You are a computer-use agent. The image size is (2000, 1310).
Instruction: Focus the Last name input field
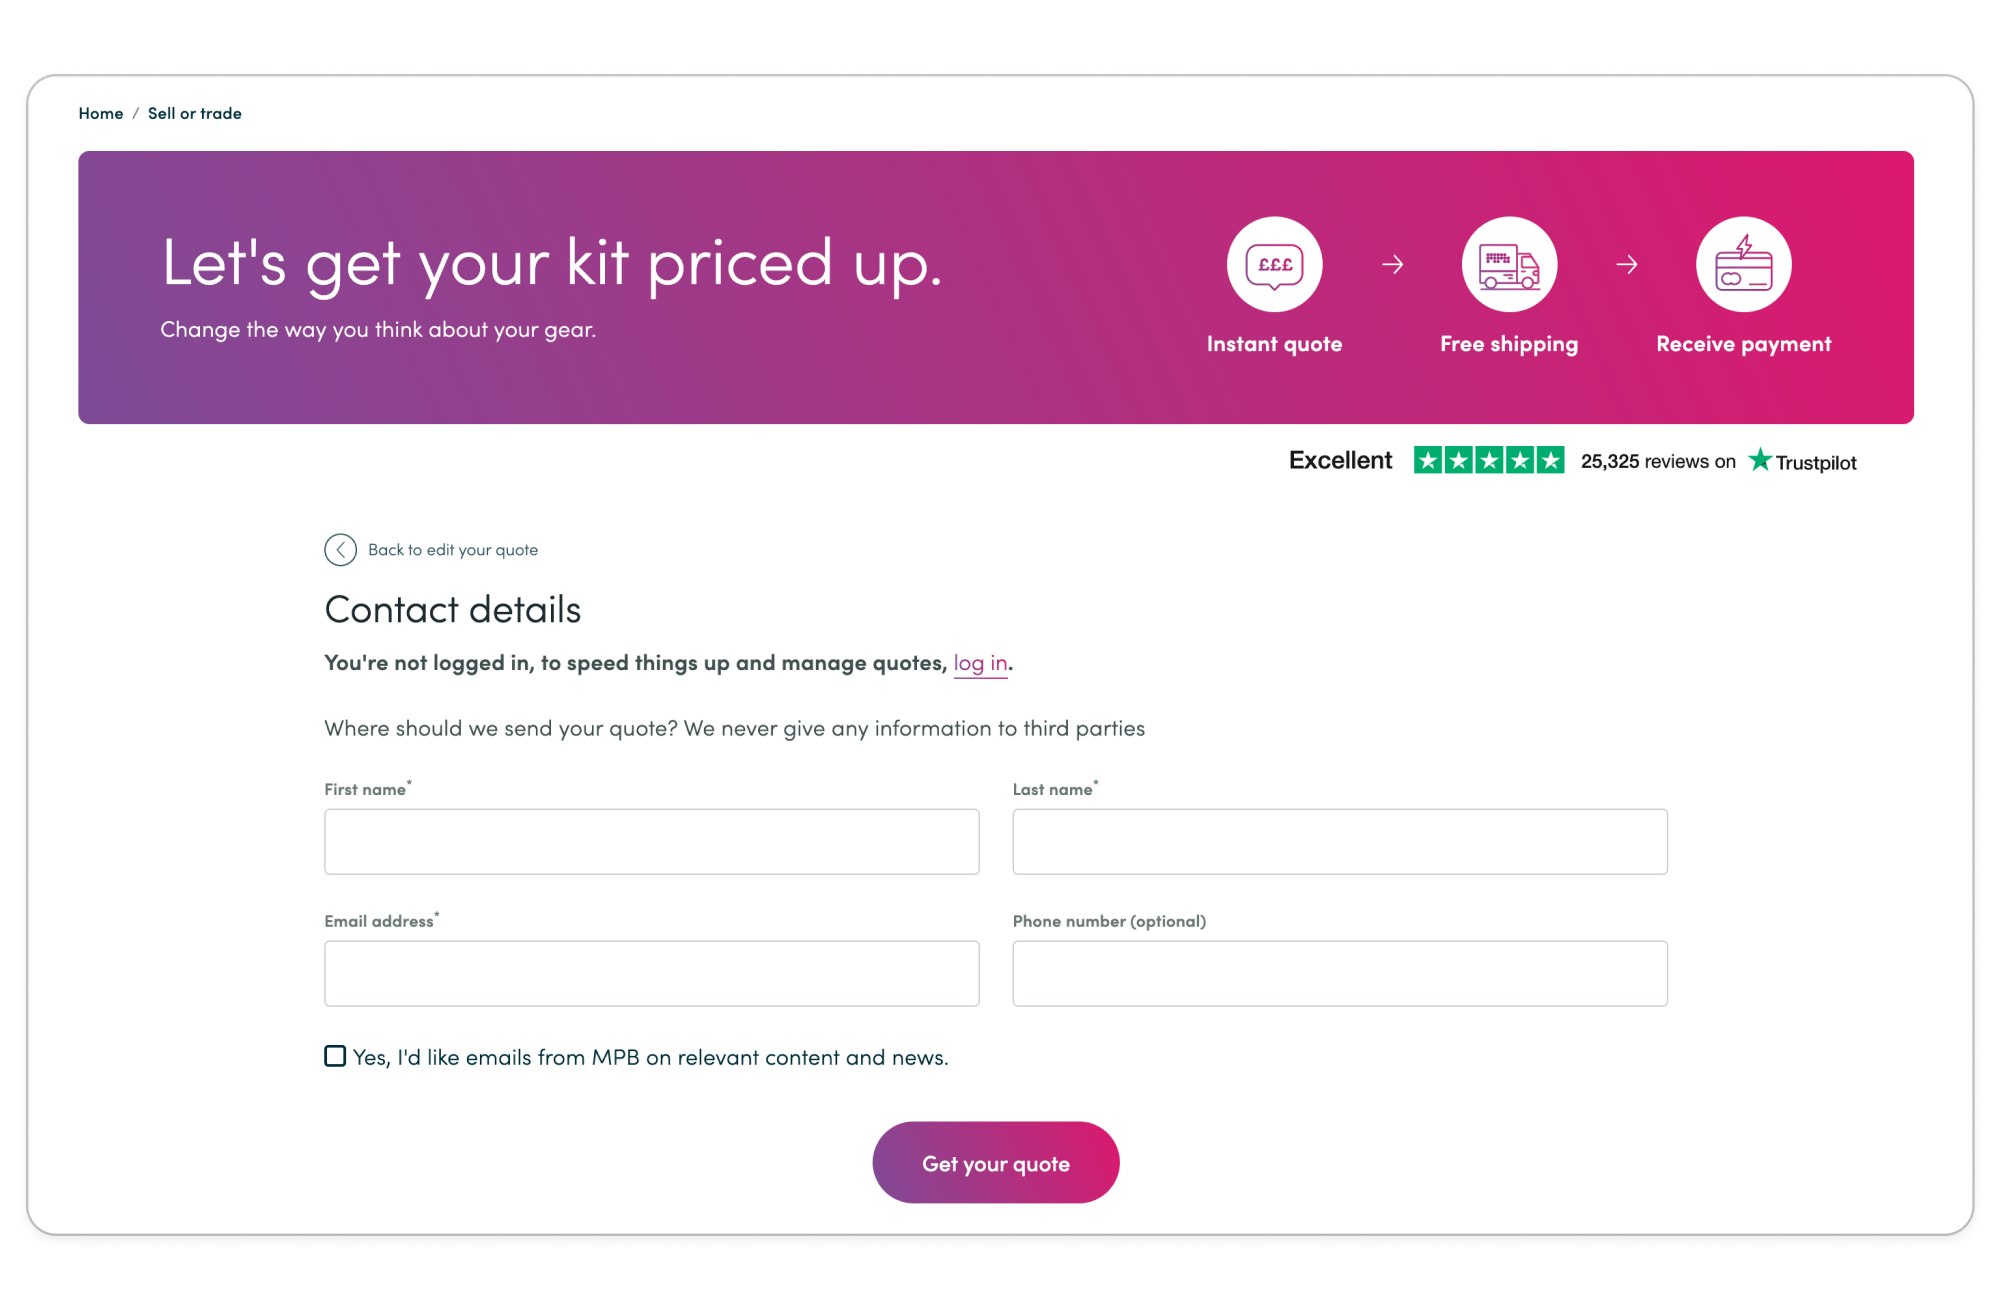[x=1339, y=842]
